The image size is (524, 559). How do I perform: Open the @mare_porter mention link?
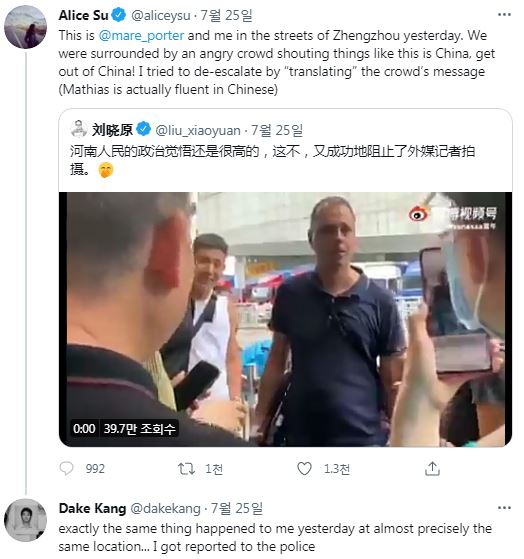[x=141, y=36]
